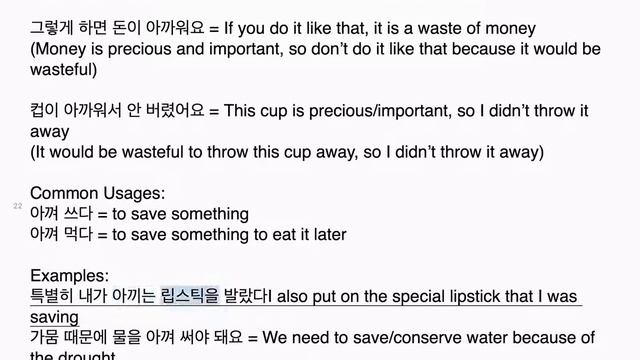Image resolution: width=640 pixels, height=360 pixels.
Task: Click the phrase to eat it later
Action: [x=300, y=235]
